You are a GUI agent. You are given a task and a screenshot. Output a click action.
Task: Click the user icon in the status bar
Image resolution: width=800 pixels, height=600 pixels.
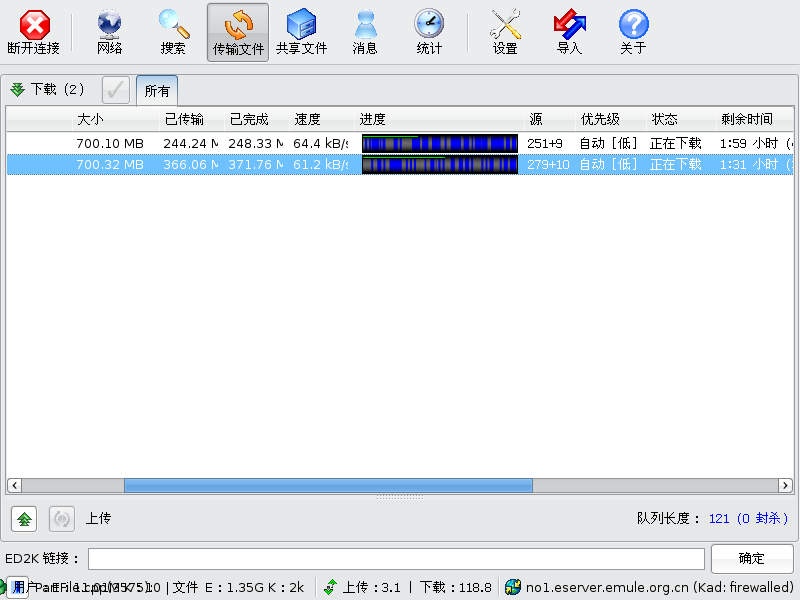(x=18, y=587)
